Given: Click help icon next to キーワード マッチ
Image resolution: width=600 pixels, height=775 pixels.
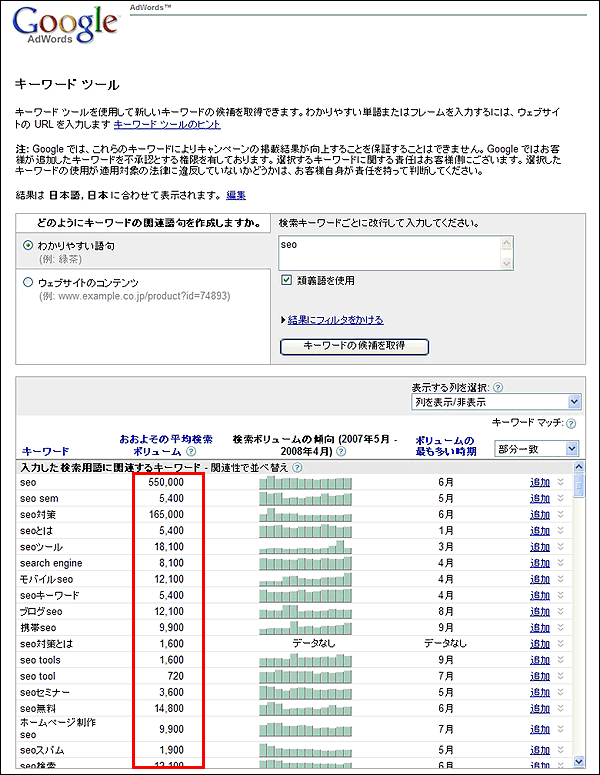Looking at the screenshot, I should (x=571, y=424).
